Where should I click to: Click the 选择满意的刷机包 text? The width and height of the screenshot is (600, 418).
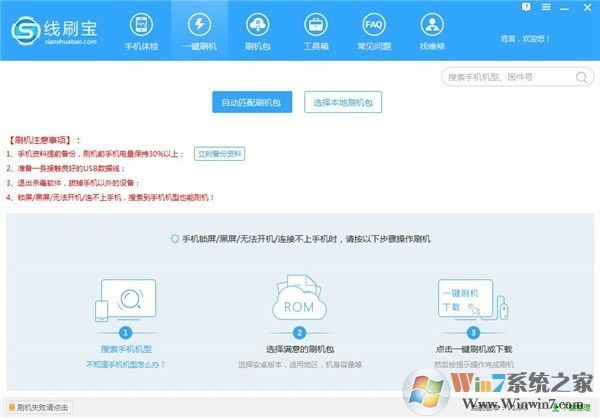[x=300, y=349]
